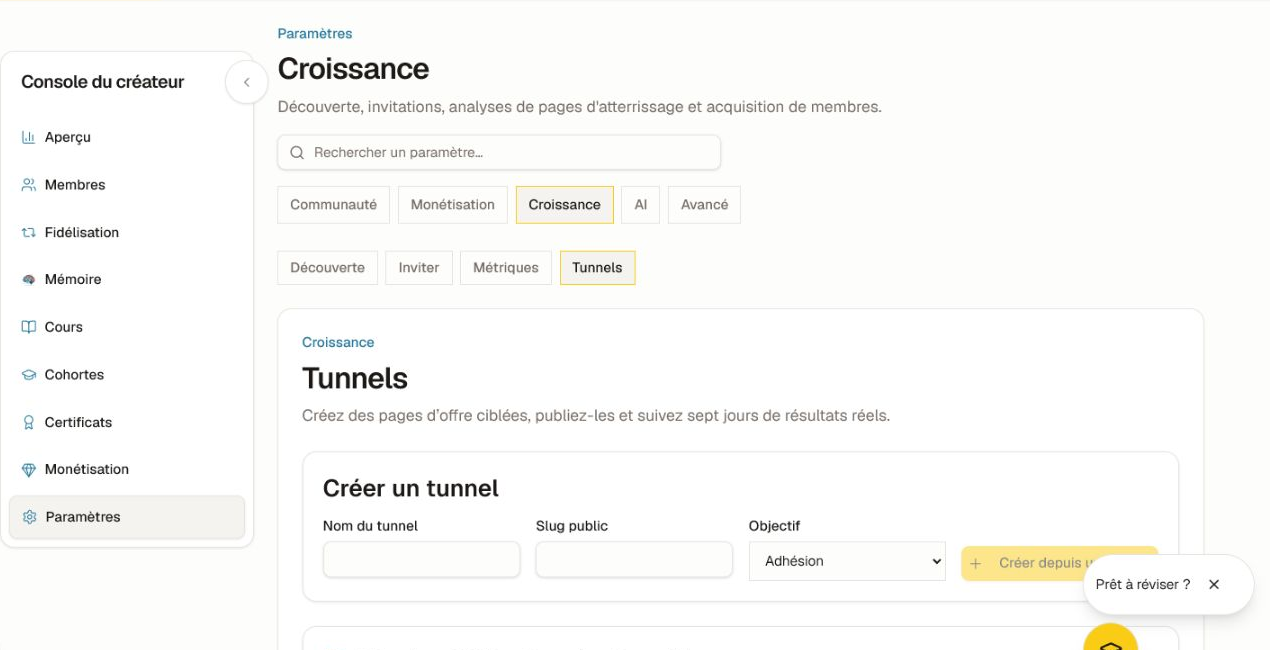This screenshot has height=650, width=1270.
Task: Click the Slug public label
Action: click(x=572, y=526)
